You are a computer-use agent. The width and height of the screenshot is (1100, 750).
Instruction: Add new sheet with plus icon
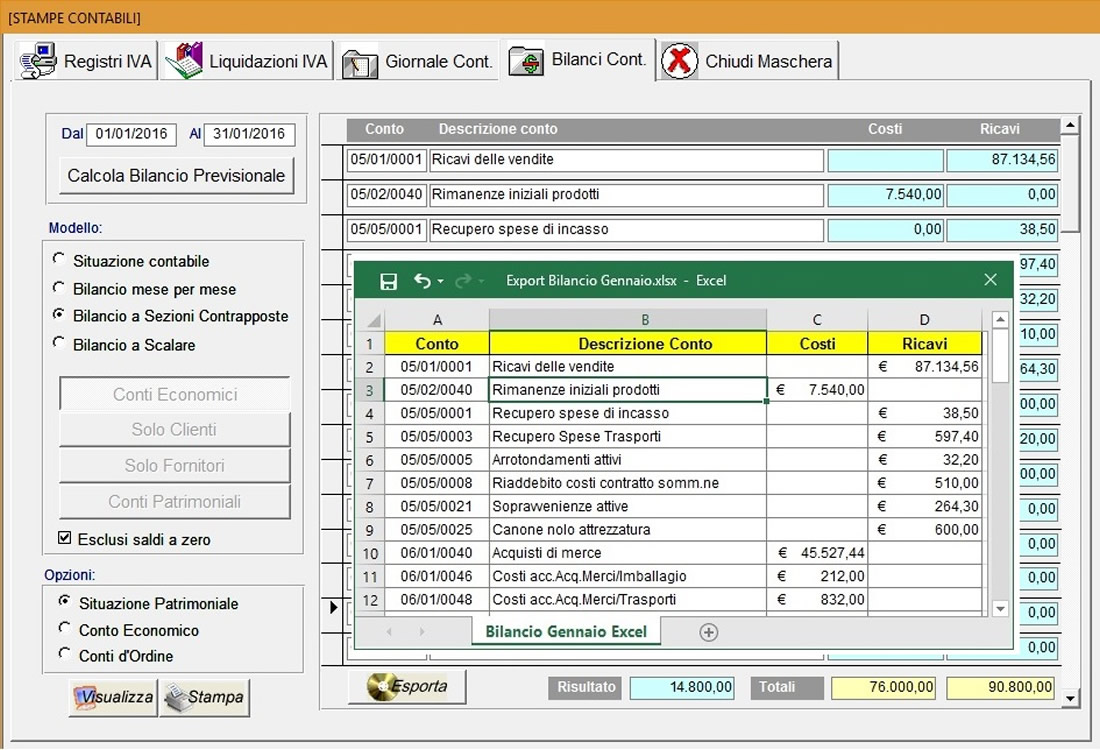point(709,632)
